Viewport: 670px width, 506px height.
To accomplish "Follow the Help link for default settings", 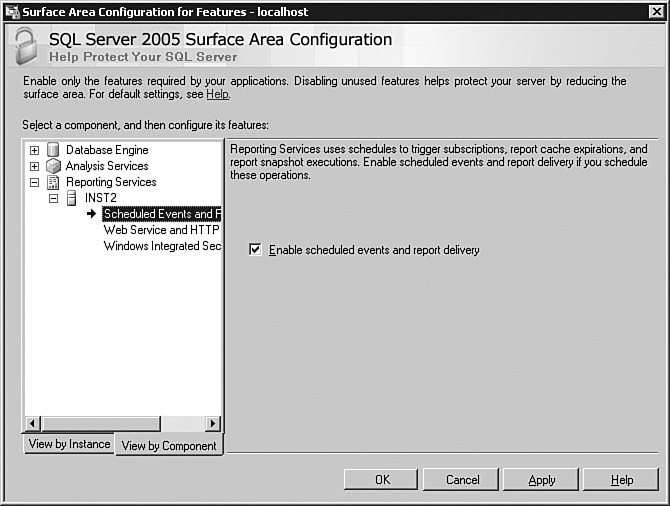I will 217,94.
